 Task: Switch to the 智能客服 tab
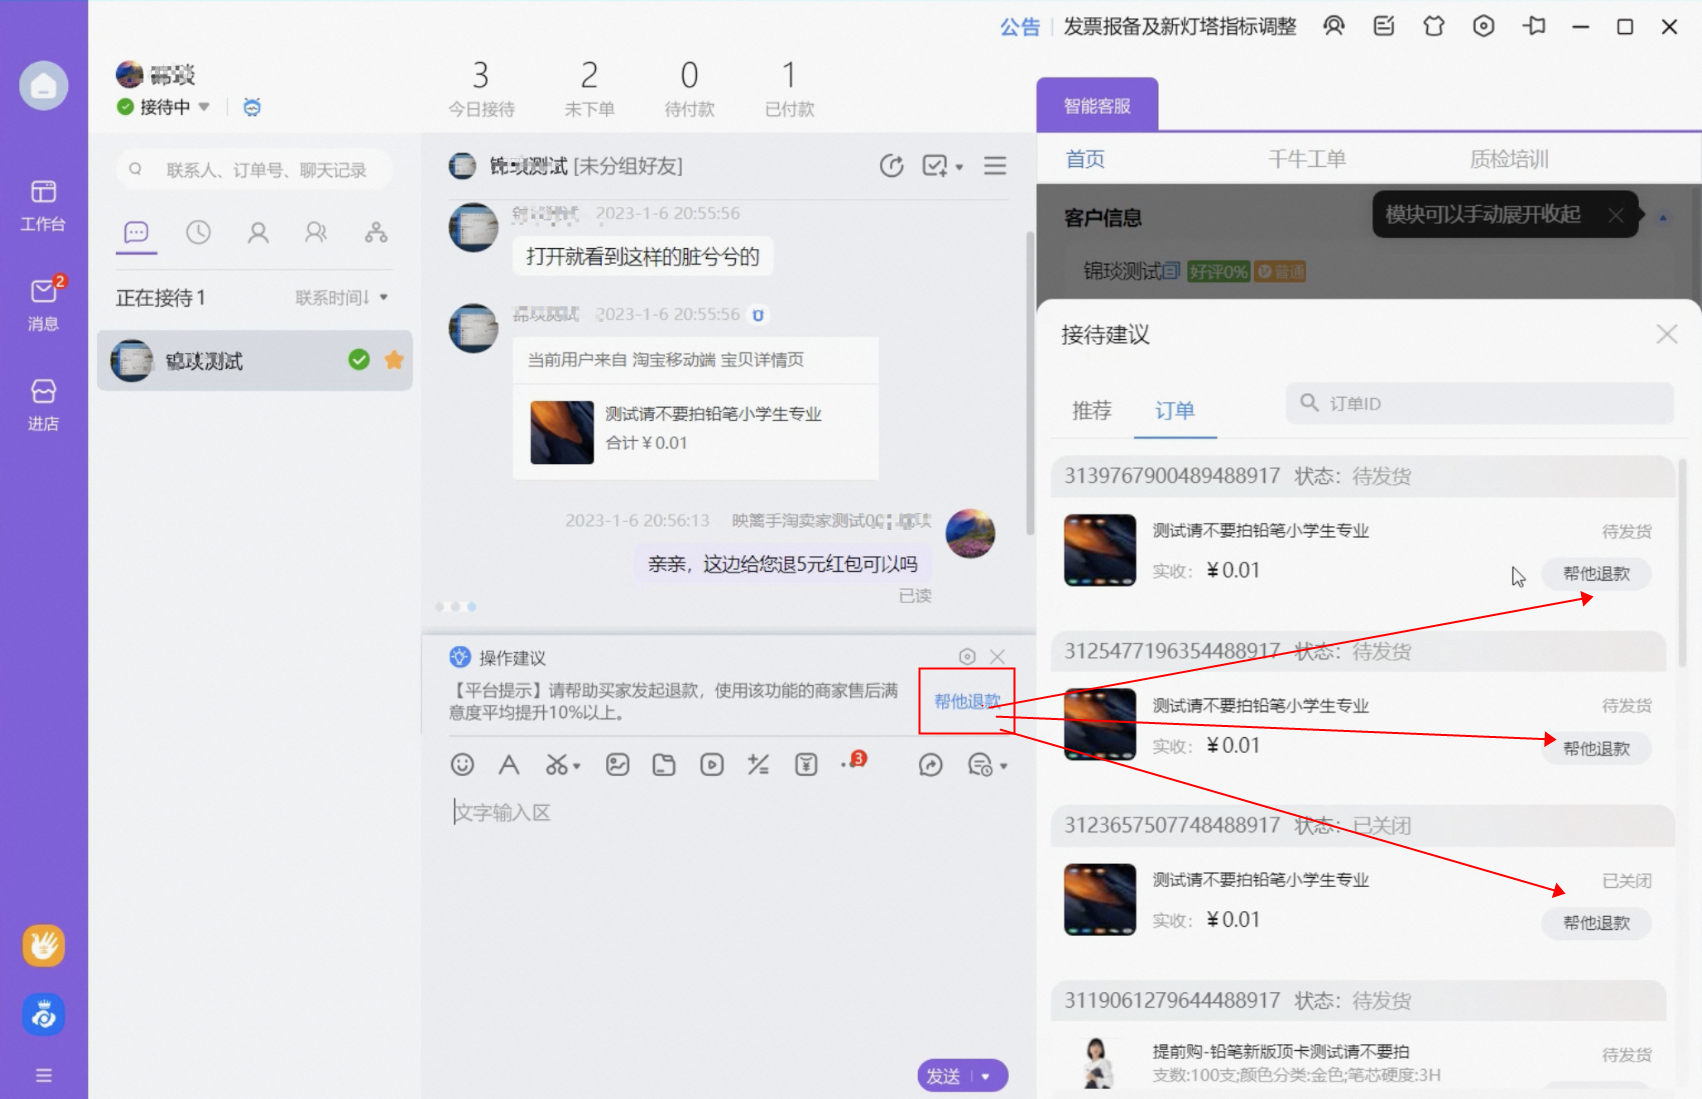(1097, 105)
